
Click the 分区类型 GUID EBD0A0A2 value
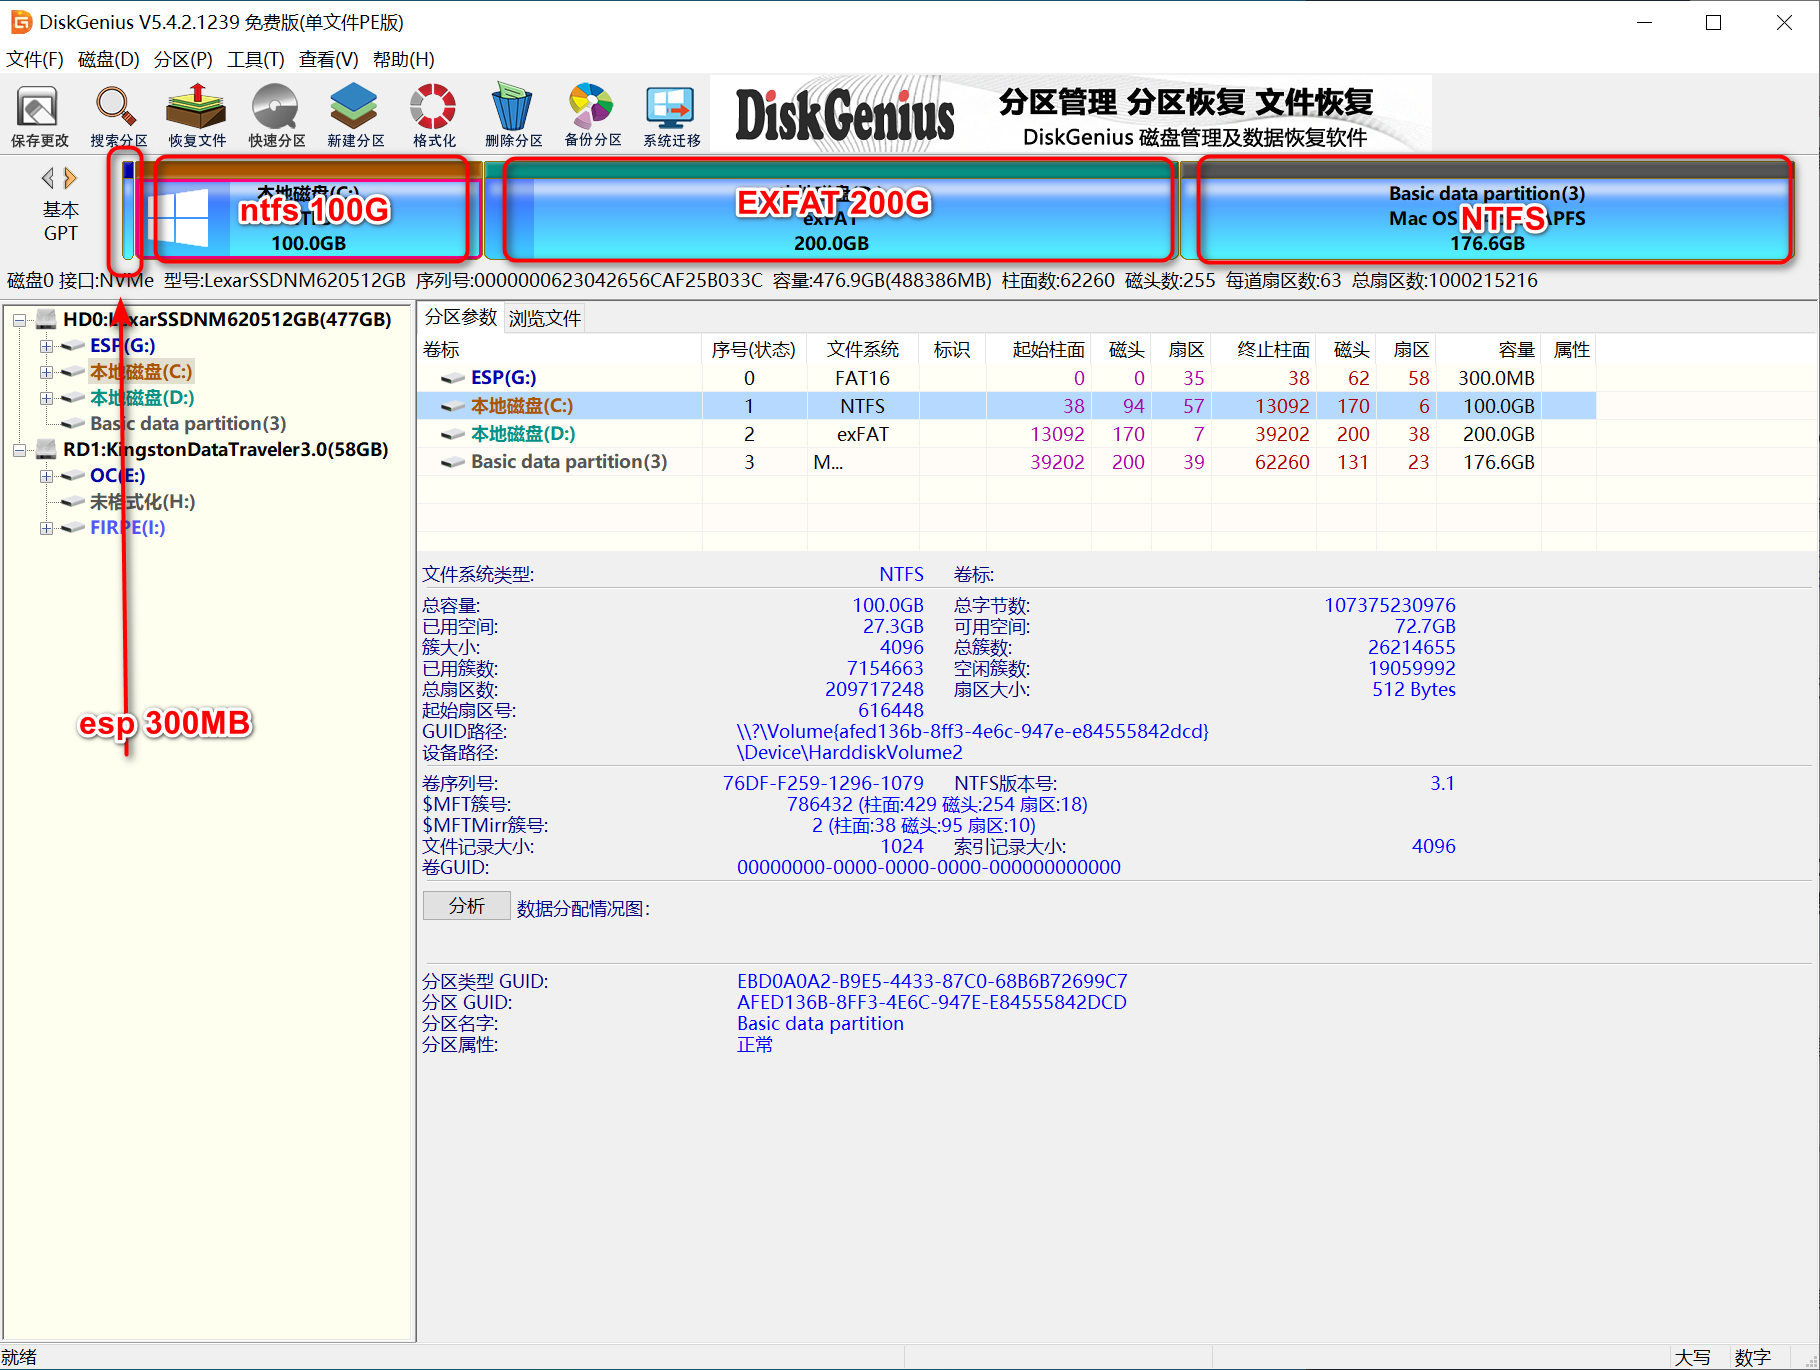[932, 982]
